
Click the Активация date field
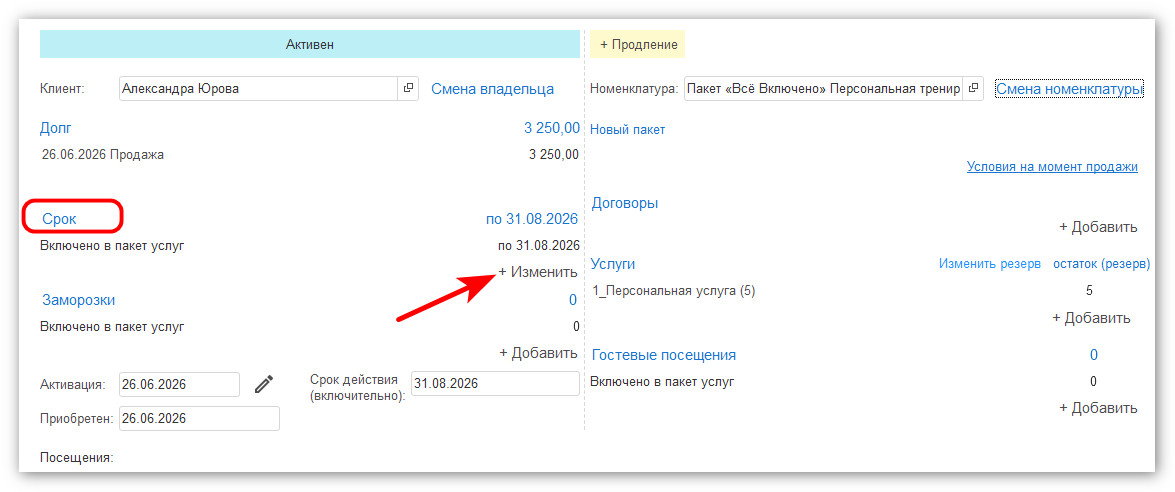point(179,385)
